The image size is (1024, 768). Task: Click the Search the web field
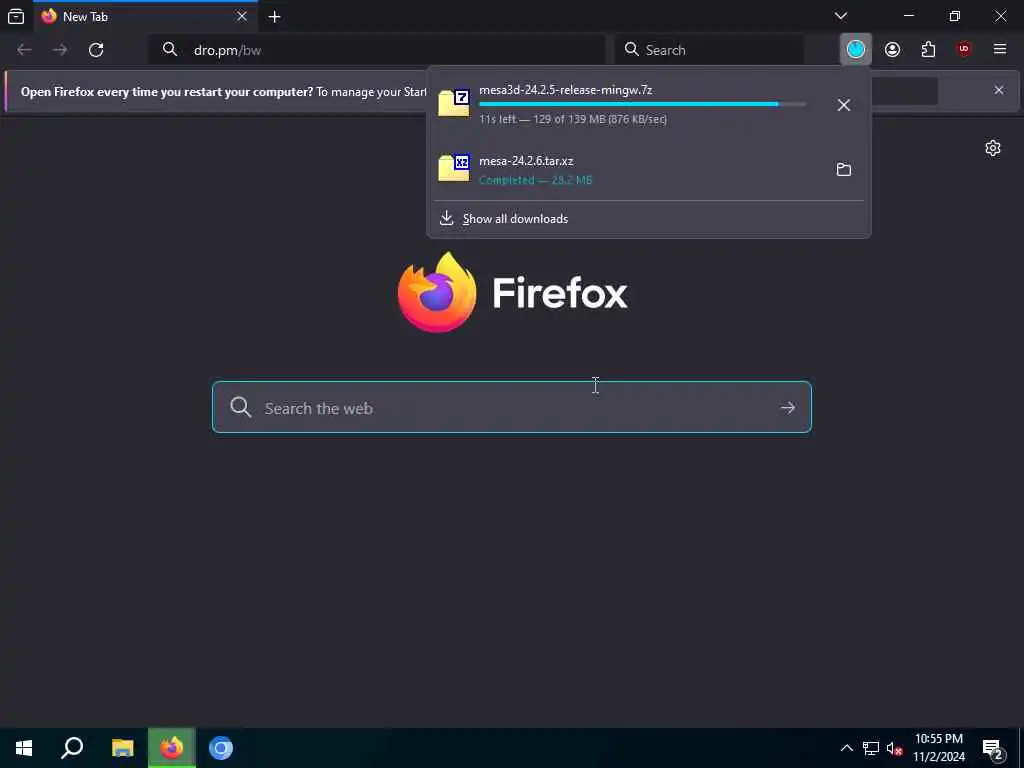click(x=511, y=408)
